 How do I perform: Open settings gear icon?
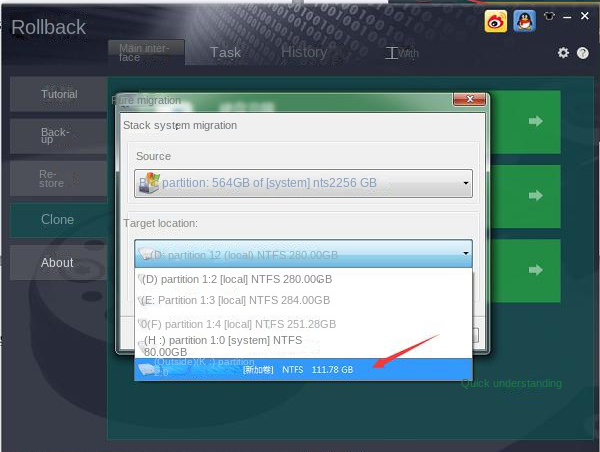click(x=563, y=52)
